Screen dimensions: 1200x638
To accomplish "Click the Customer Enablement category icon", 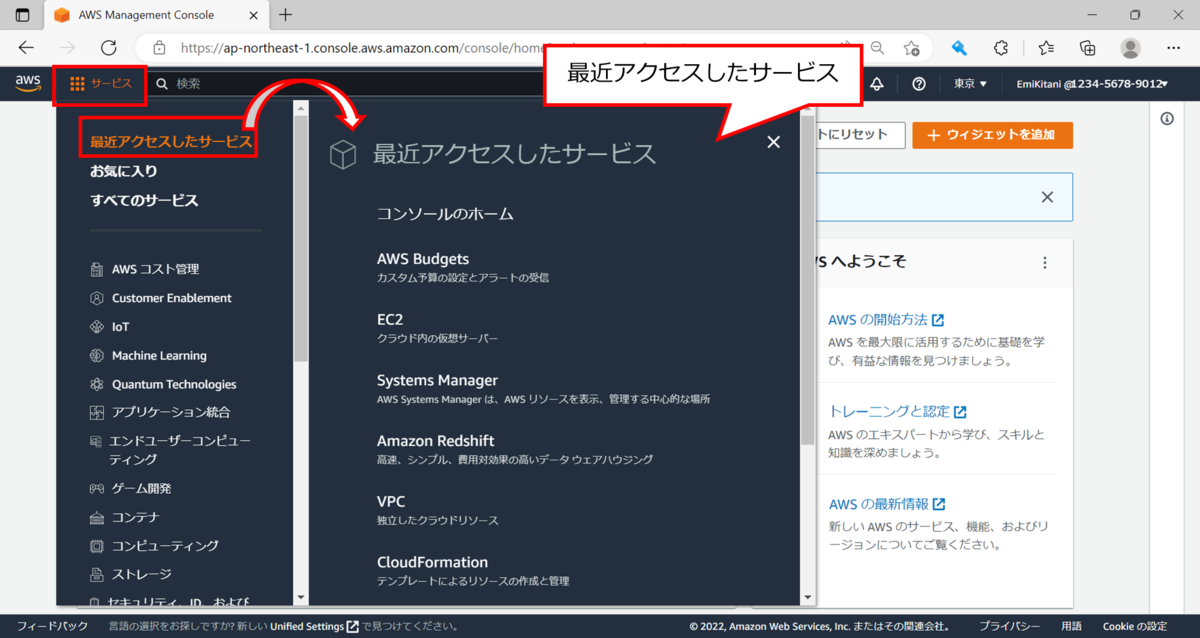I will pyautogui.click(x=97, y=298).
